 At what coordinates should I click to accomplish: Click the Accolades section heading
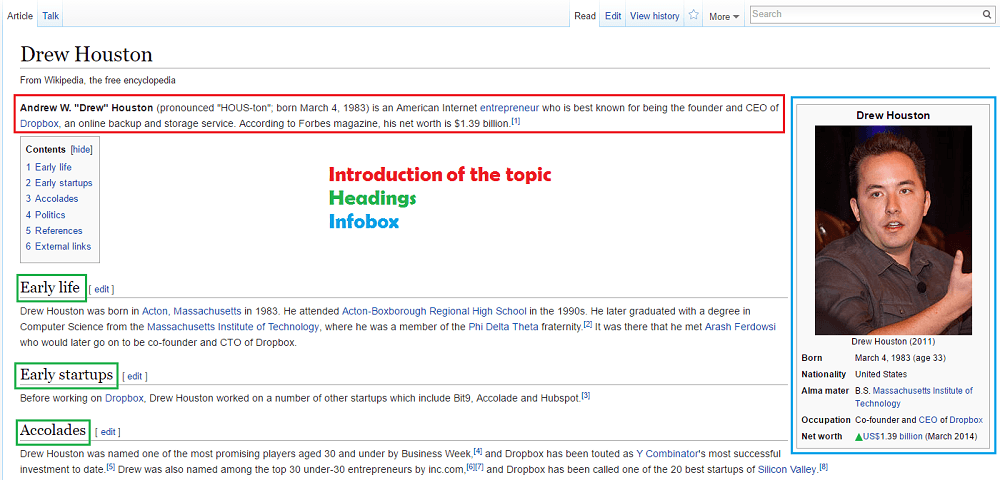[54, 431]
